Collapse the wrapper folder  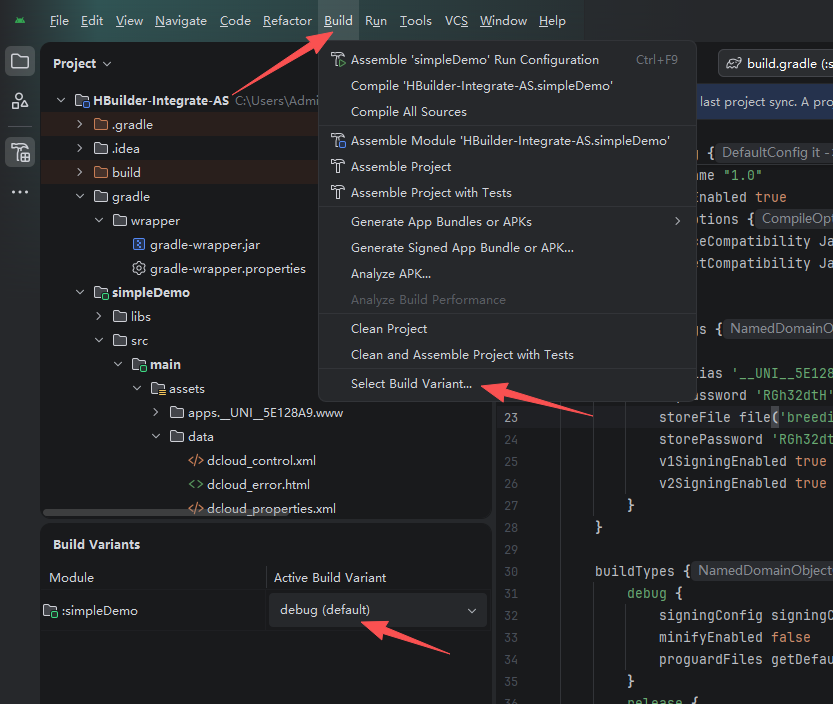click(99, 220)
